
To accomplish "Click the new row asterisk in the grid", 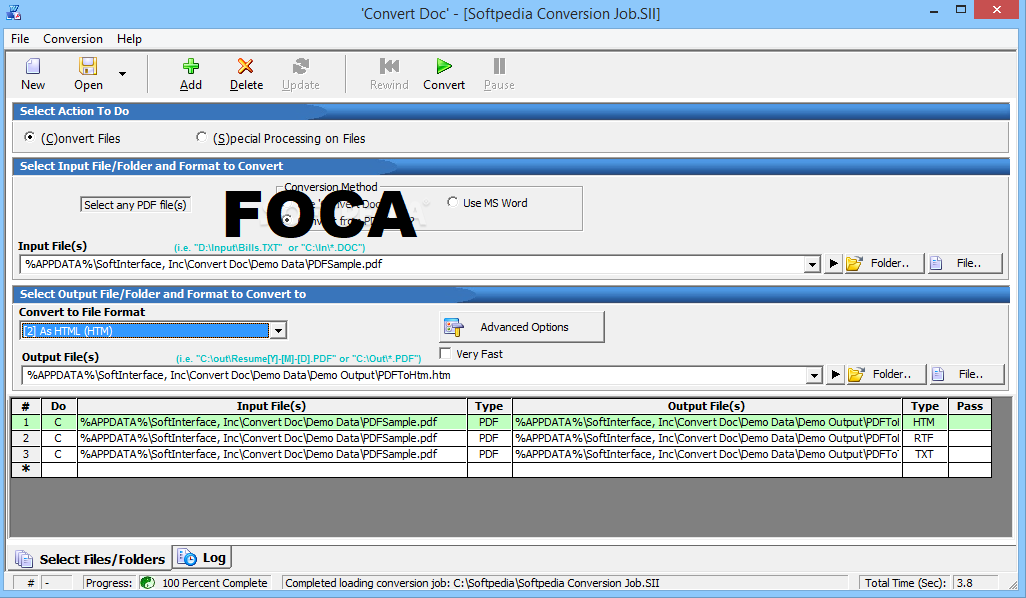I will [26, 469].
